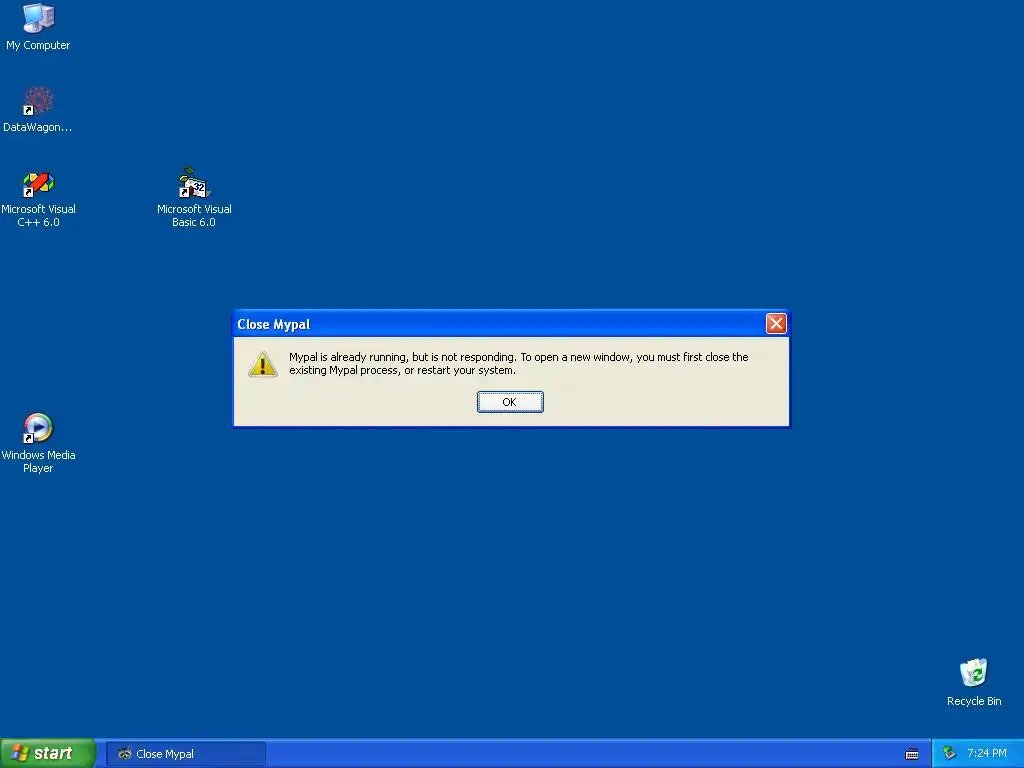The image size is (1024, 768).
Task: Click the keyboard icon in the taskbar
Action: pos(912,754)
